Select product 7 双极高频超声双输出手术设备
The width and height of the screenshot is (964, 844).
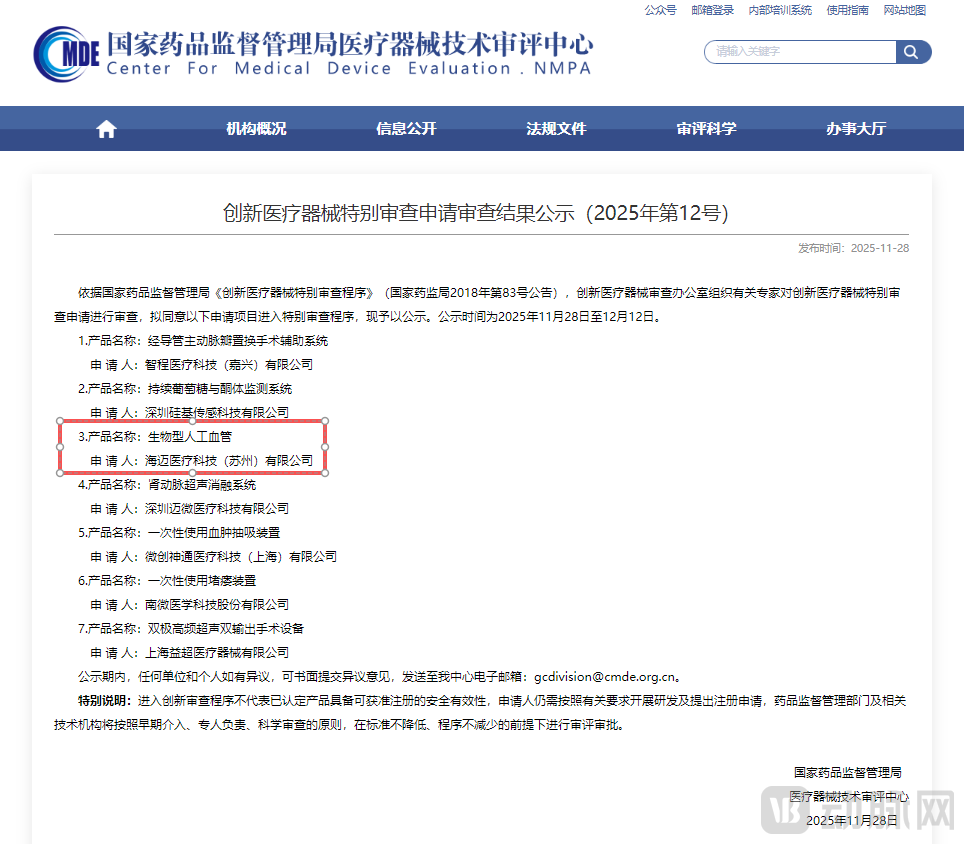coord(226,628)
